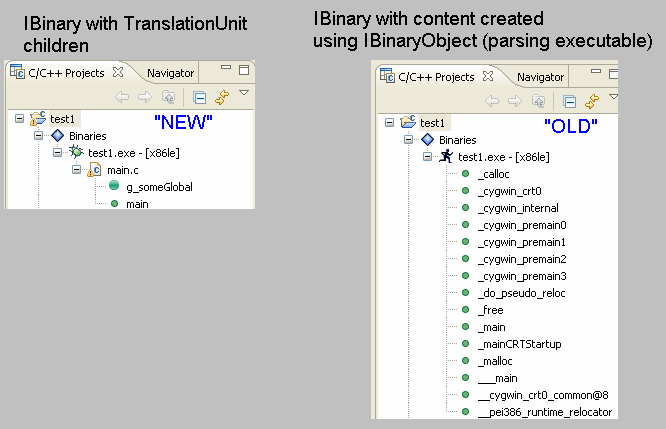The width and height of the screenshot is (666, 429).
Task: Switch to Navigator tab in NEW panel
Action: 170,73
